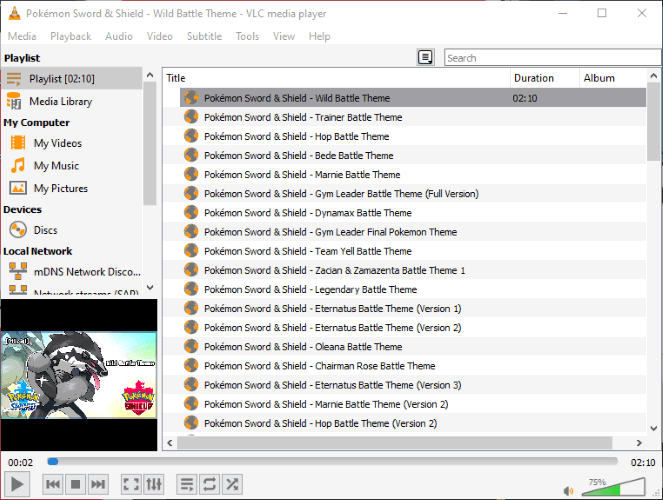Toggle the playlist view button
The height and width of the screenshot is (500, 663).
(x=186, y=484)
